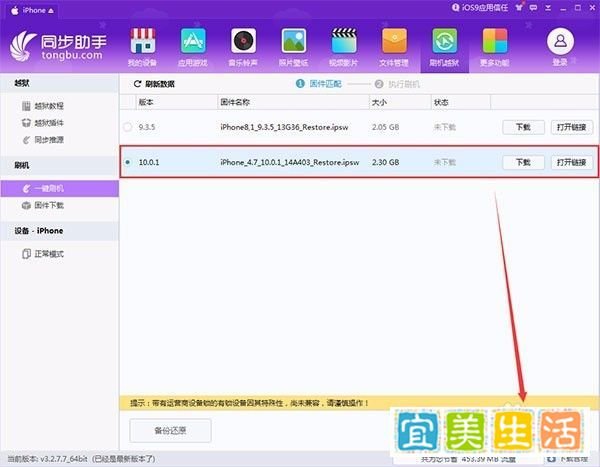Open the 更多功能 colorful tiles icon
Screen dimensions: 600x467
pos(495,41)
